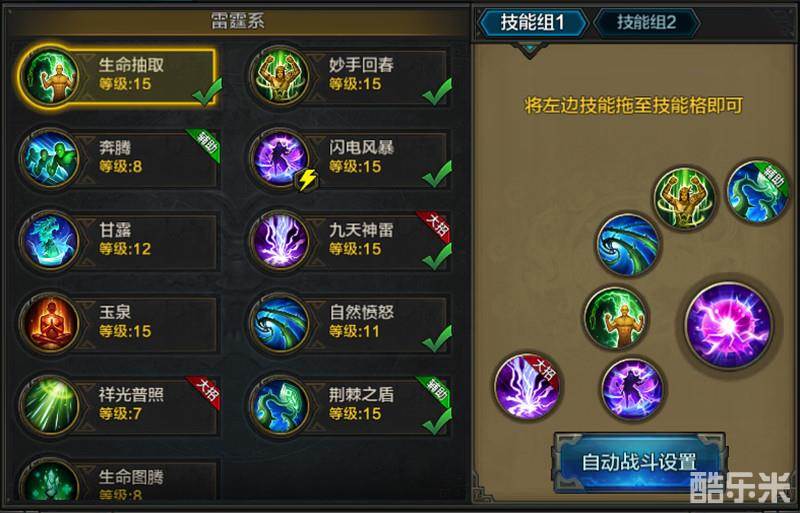
Task: Toggle the green checkmark on 荆棘之盾
Action: 437,422
